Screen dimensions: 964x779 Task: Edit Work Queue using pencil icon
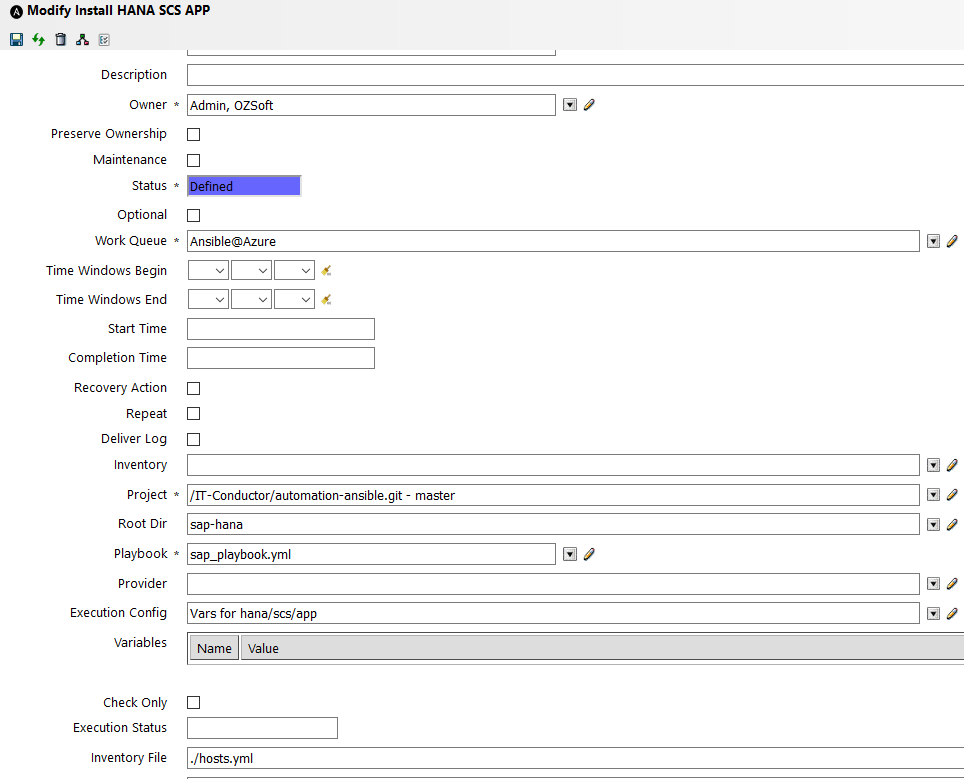(x=952, y=242)
